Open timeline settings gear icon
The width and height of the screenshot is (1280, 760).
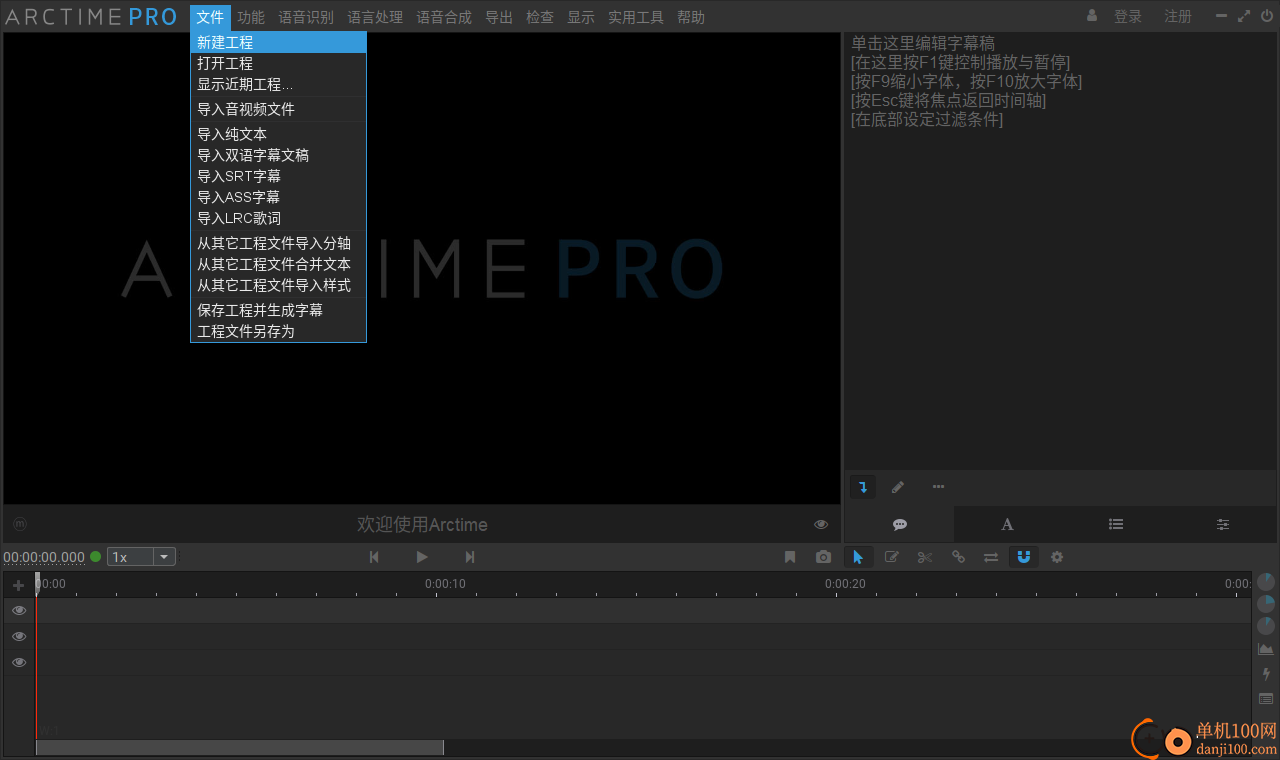click(x=1057, y=557)
